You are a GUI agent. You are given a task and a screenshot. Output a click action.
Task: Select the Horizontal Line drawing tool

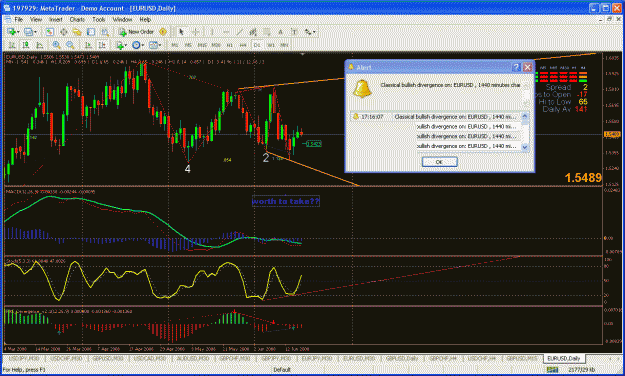(x=226, y=32)
